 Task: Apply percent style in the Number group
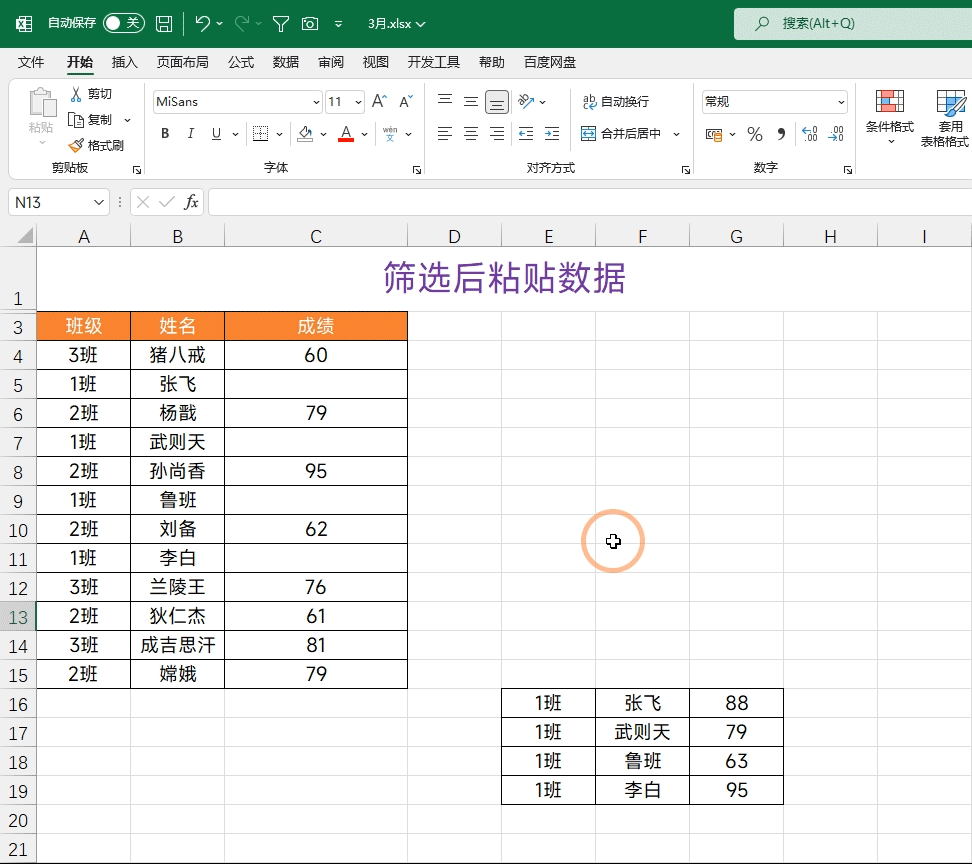[x=754, y=134]
